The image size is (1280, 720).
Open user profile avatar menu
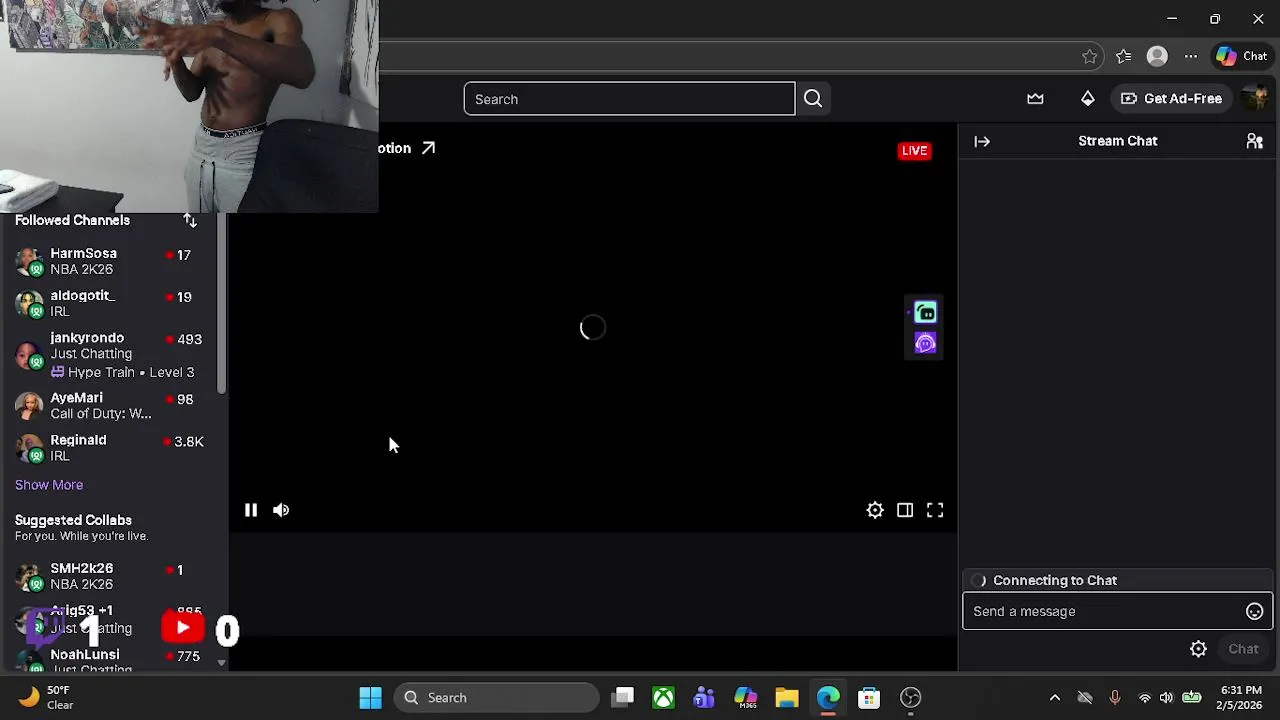pyautogui.click(x=1256, y=98)
